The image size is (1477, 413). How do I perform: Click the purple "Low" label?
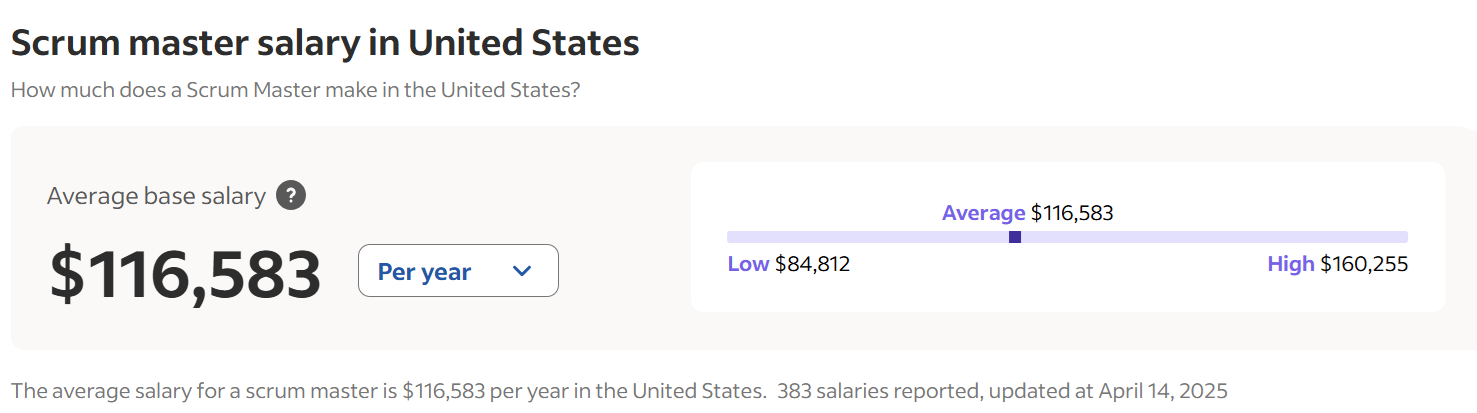pos(748,264)
